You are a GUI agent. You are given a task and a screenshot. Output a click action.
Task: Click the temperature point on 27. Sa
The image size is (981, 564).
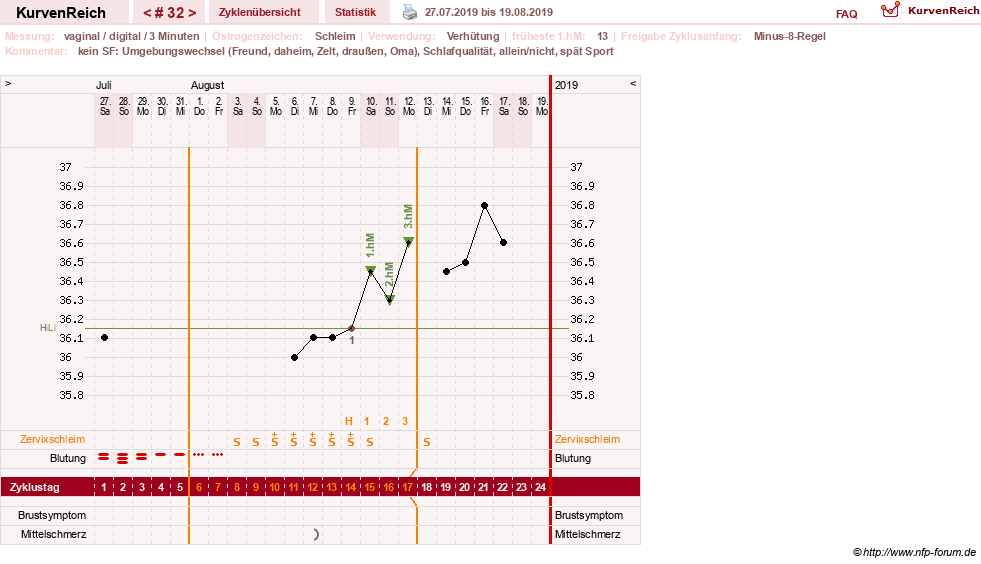[104, 337]
